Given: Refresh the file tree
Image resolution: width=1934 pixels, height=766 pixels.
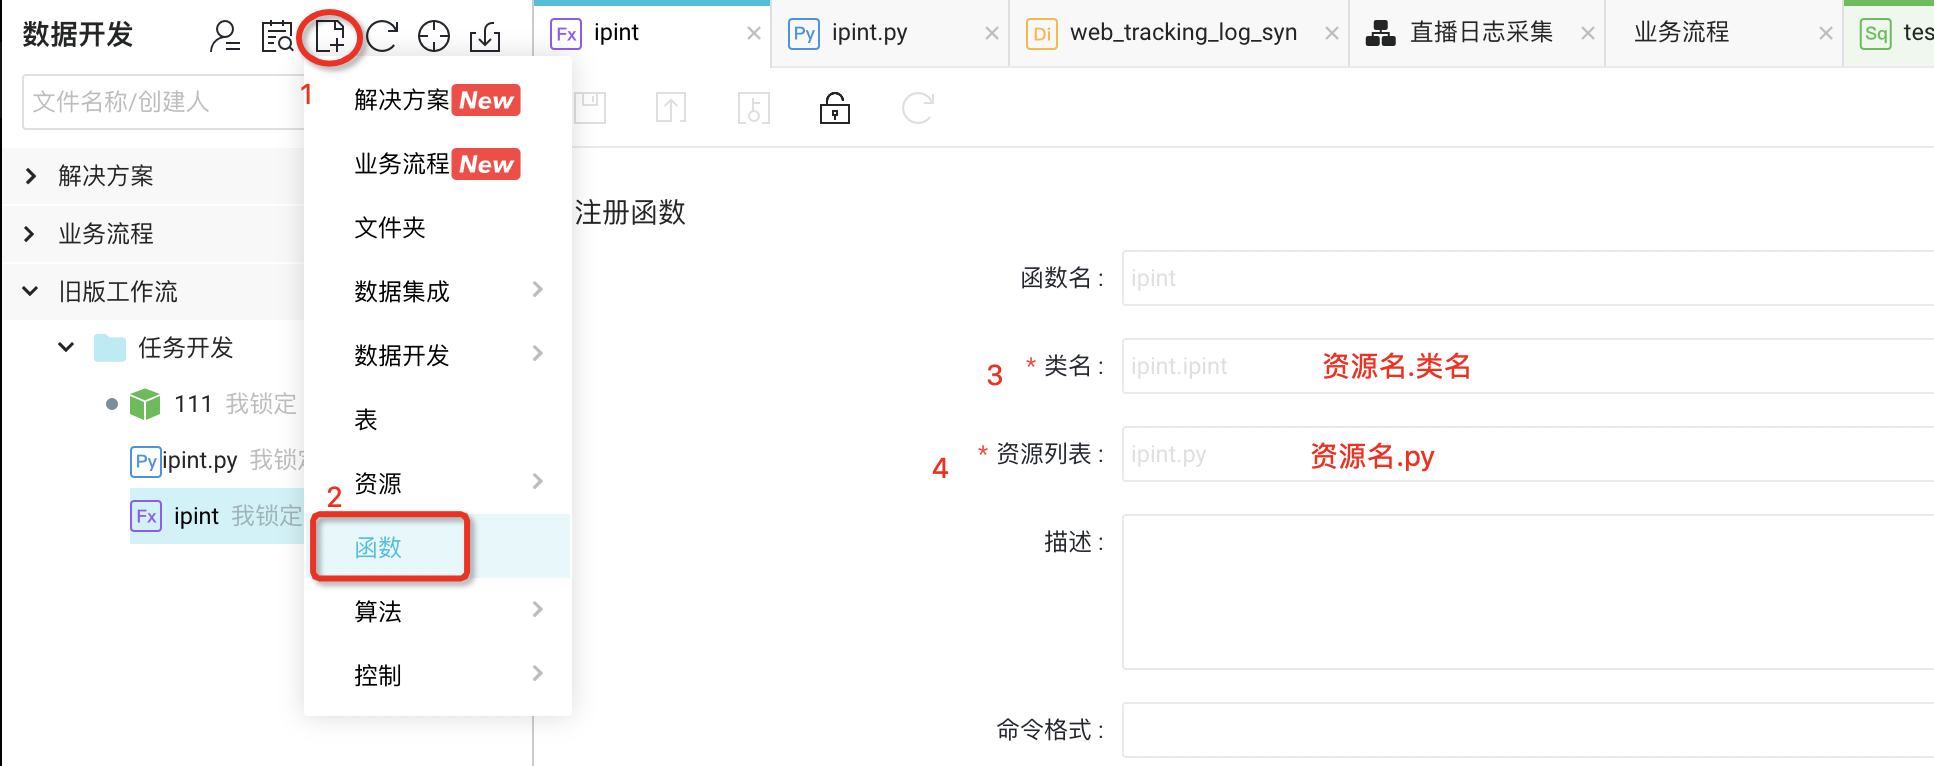Looking at the screenshot, I should 382,36.
